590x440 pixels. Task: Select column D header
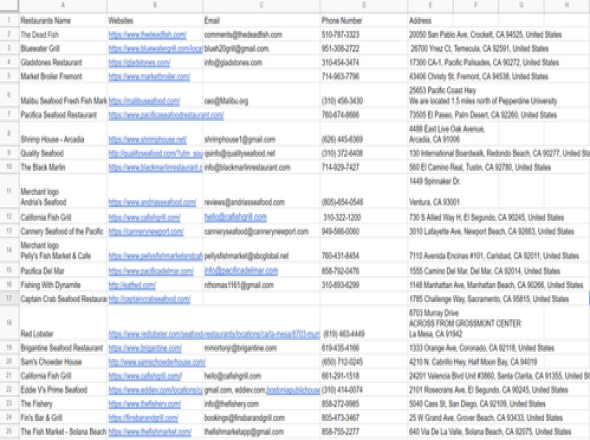[364, 5]
